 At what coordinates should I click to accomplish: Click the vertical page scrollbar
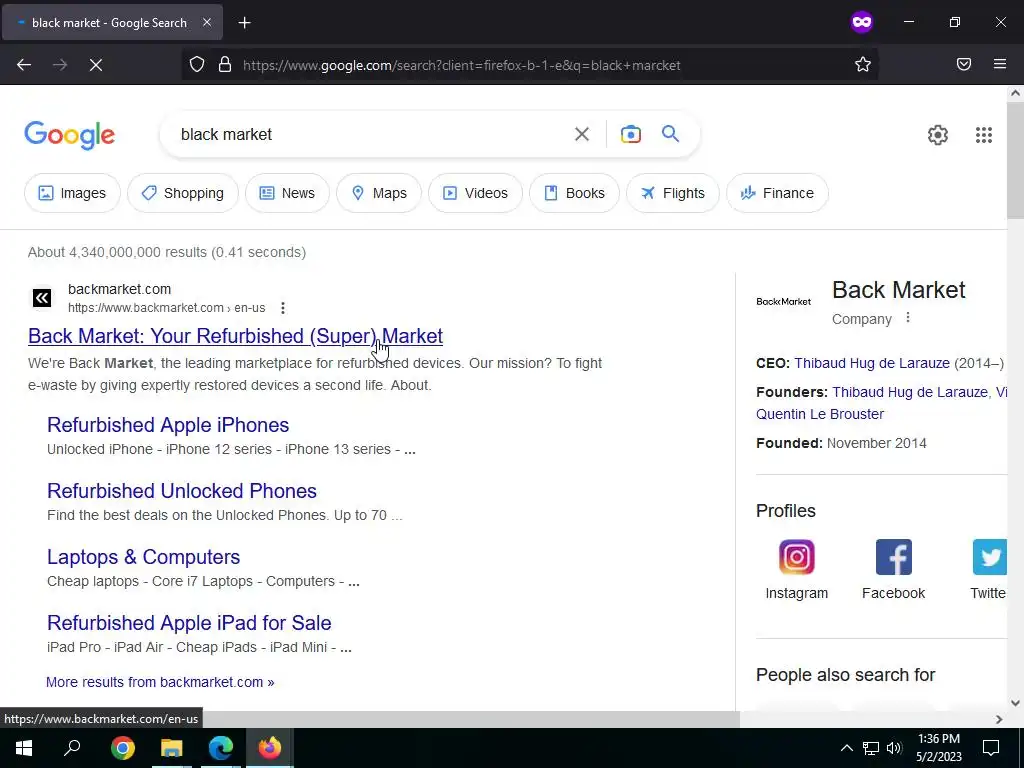1015,160
